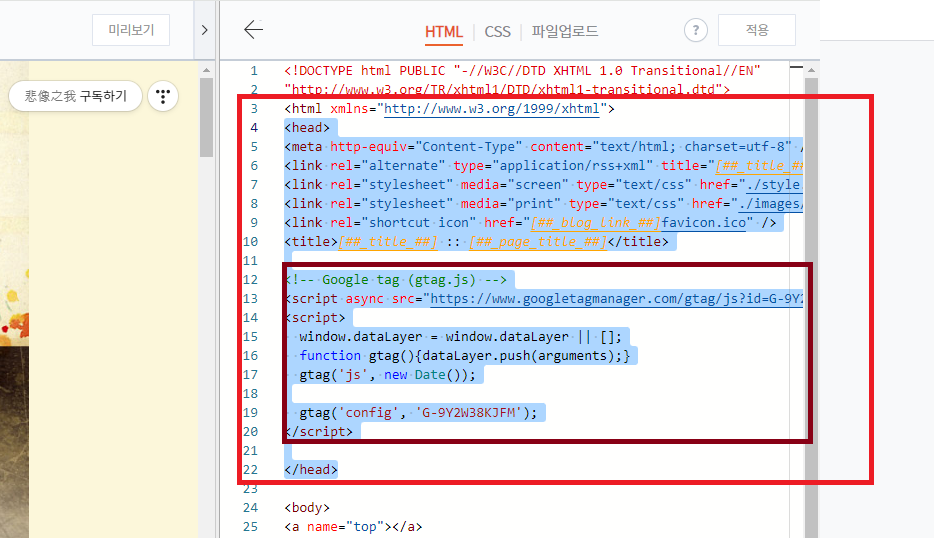Click the <title> line 10
Image resolution: width=934 pixels, height=538 pixels.
pos(477,242)
